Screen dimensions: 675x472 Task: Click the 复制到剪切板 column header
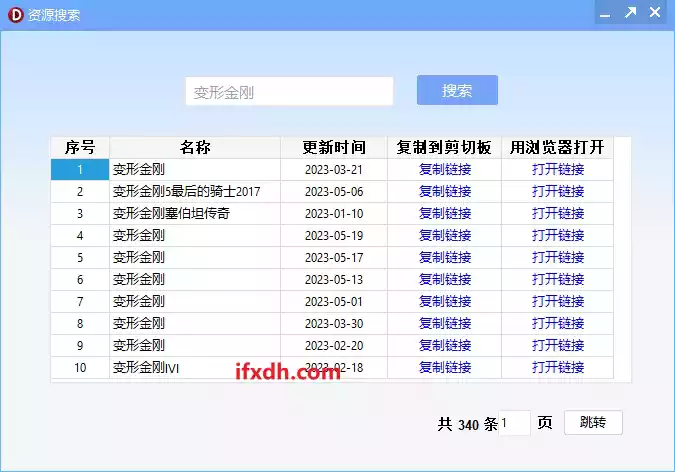(x=444, y=148)
